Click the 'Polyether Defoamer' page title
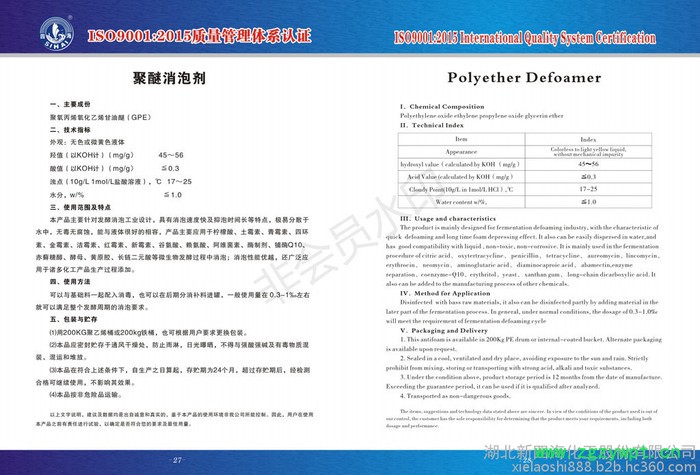Viewport: 700px width, 475px height. pyautogui.click(x=524, y=77)
